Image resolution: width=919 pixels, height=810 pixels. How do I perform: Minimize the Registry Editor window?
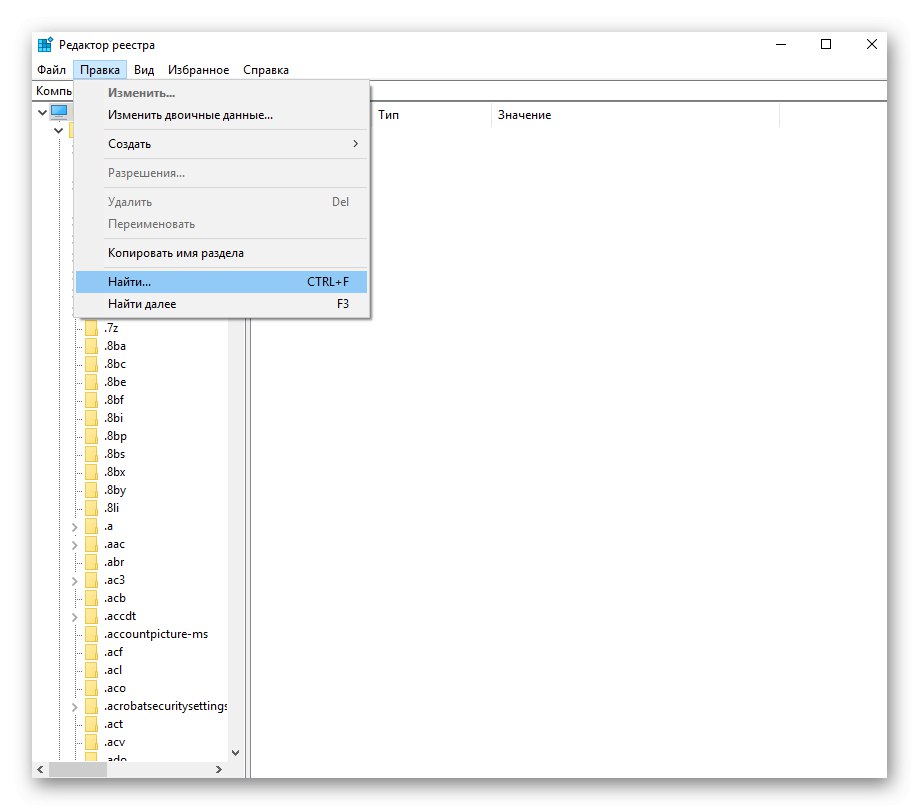pyautogui.click(x=781, y=45)
